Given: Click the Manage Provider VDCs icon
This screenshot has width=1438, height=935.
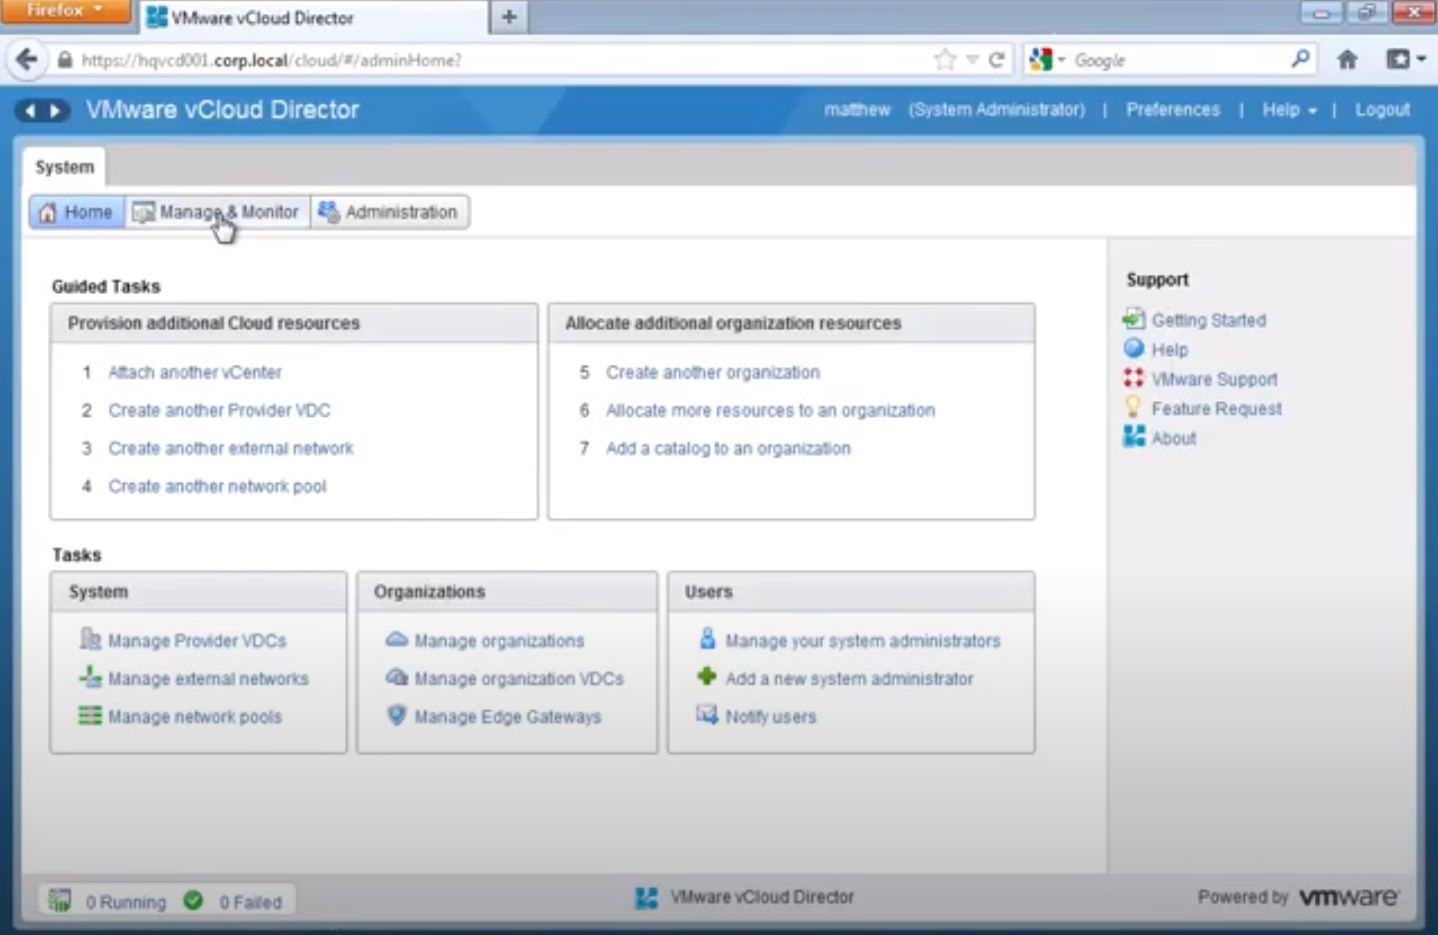Looking at the screenshot, I should (x=90, y=639).
